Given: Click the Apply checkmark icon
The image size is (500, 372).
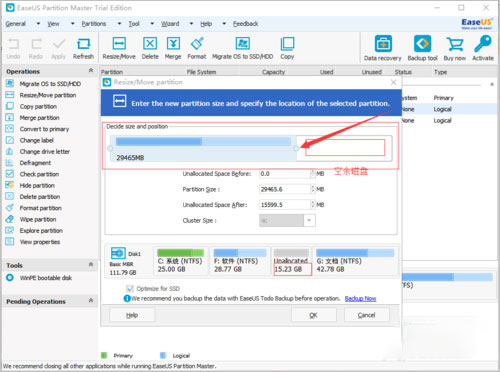Looking at the screenshot, I should coord(59,44).
